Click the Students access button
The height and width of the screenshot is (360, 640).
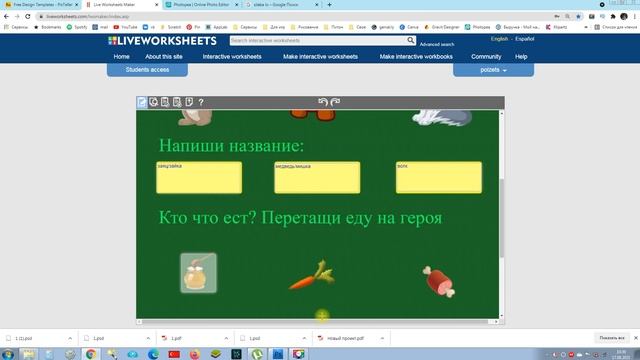[147, 70]
